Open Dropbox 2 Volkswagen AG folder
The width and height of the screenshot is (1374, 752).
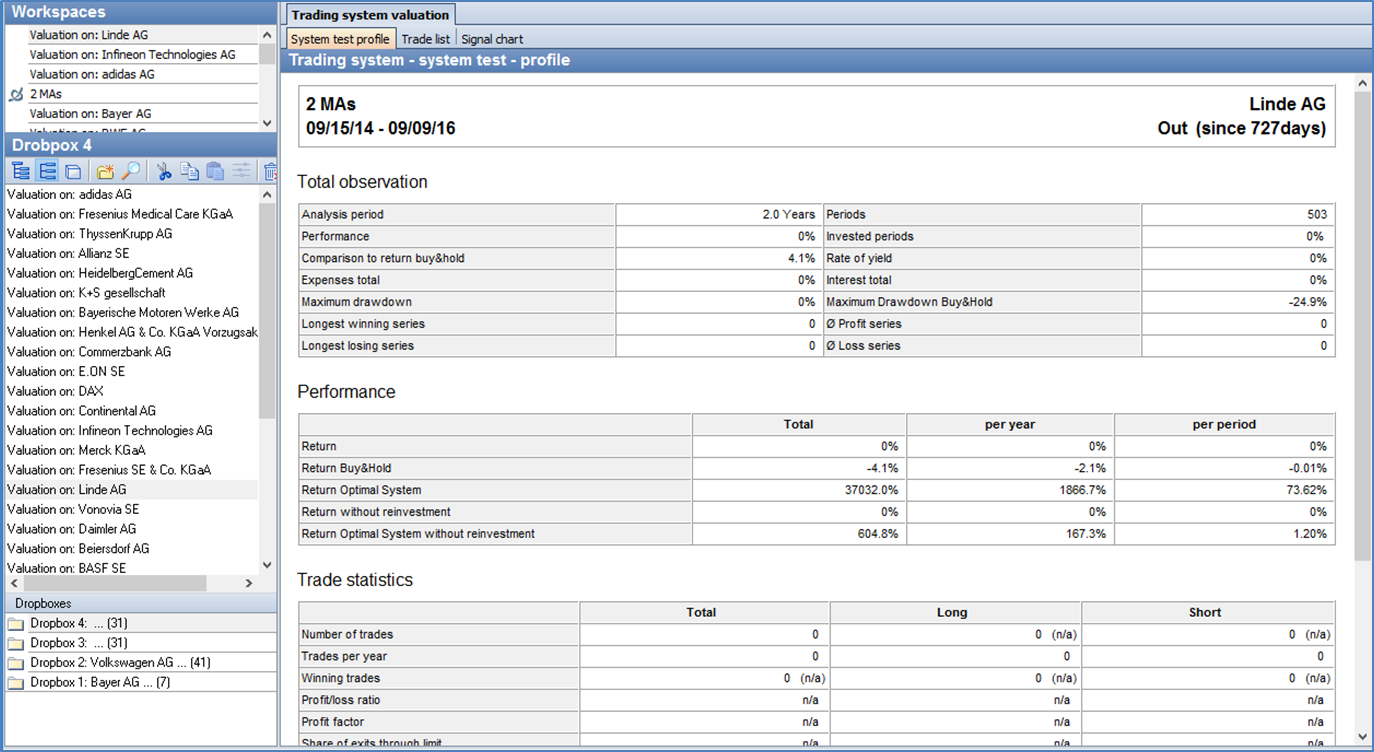click(x=120, y=662)
